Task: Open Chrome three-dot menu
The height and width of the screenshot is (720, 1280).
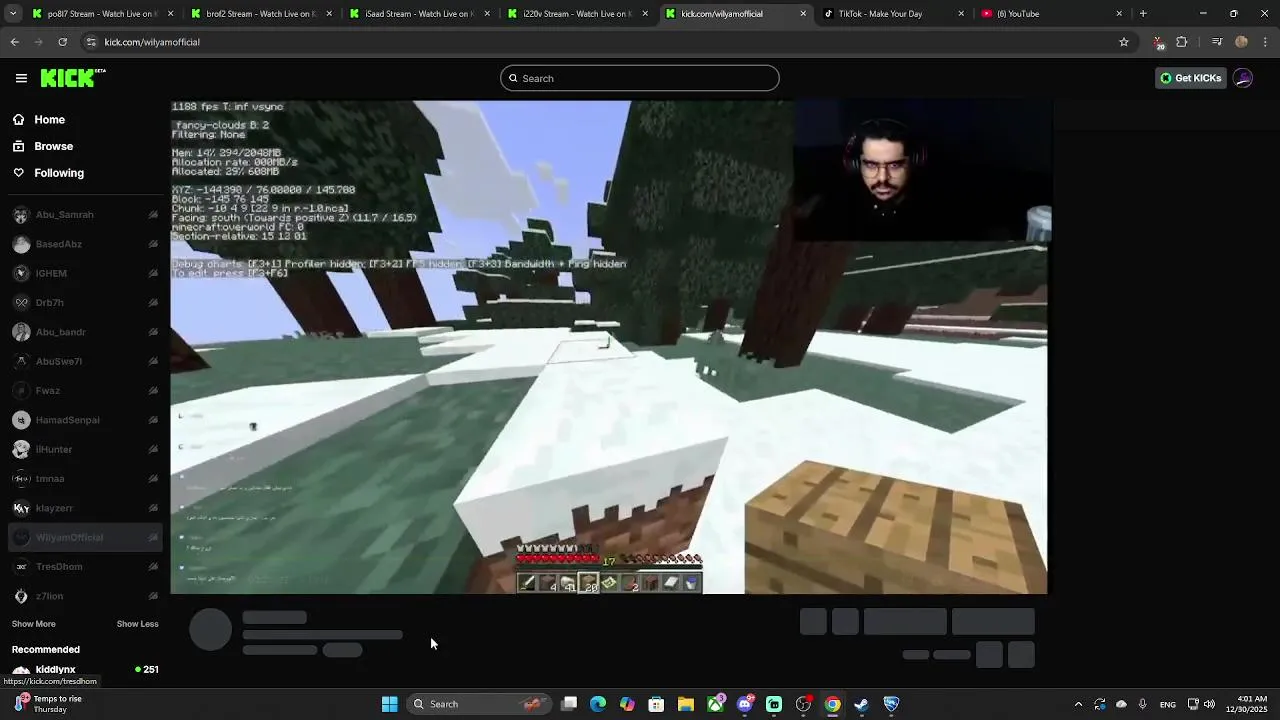Action: pyautogui.click(x=1266, y=42)
